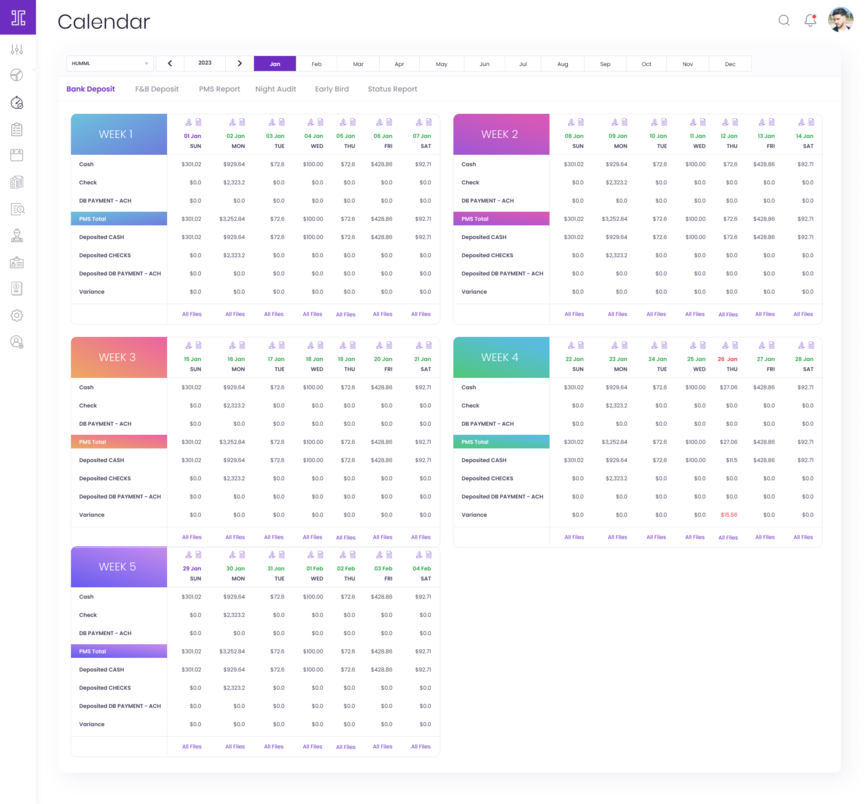The height and width of the screenshot is (804, 865).
Task: Click the upload icon above 08 Jan
Action: point(569,122)
